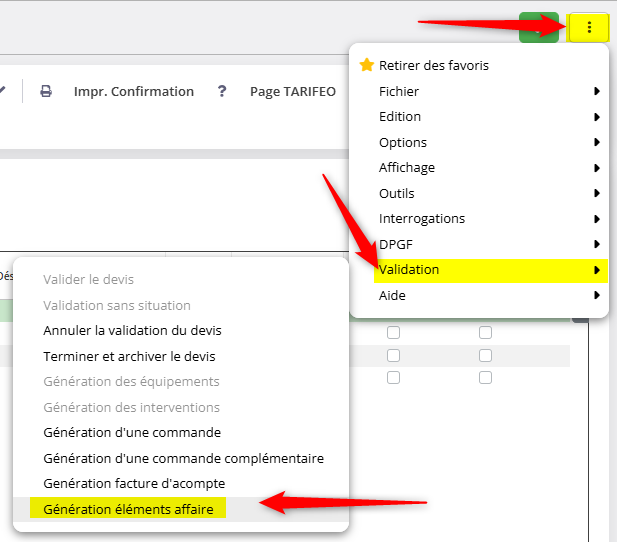This screenshot has width=617, height=542.
Task: Click Génération des équipements entry
Action: coord(131,381)
